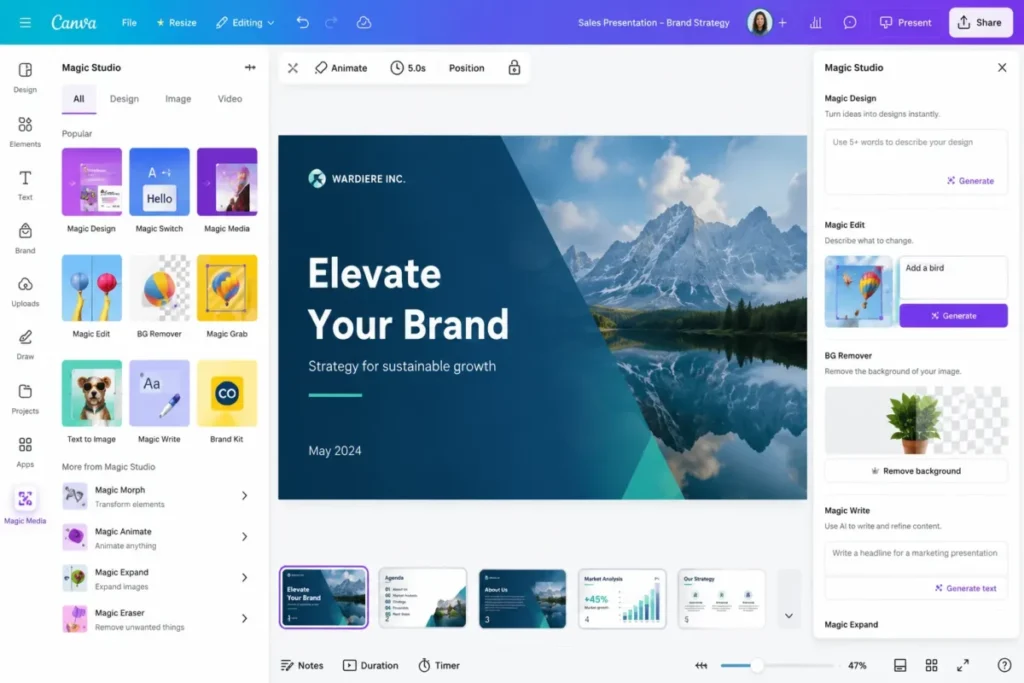Switch to the Video tab
The width and height of the screenshot is (1024, 683).
(x=230, y=99)
